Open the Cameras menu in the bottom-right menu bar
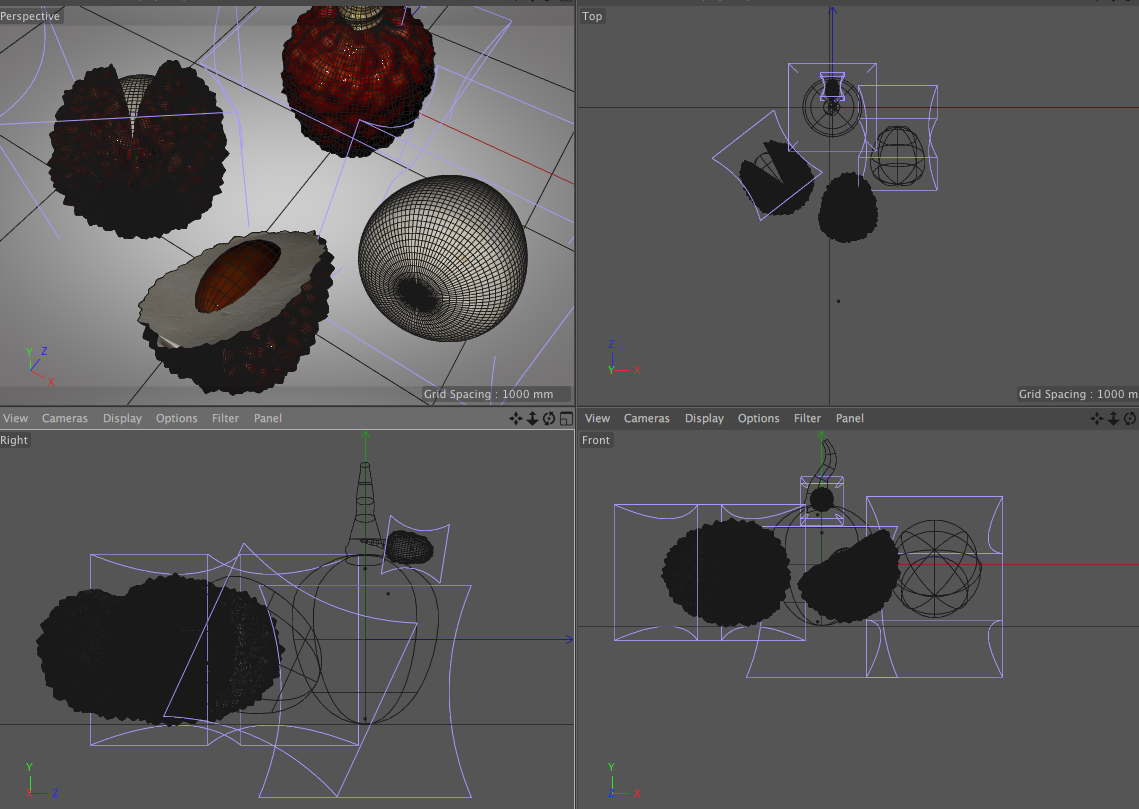This screenshot has height=809, width=1139. coord(646,418)
